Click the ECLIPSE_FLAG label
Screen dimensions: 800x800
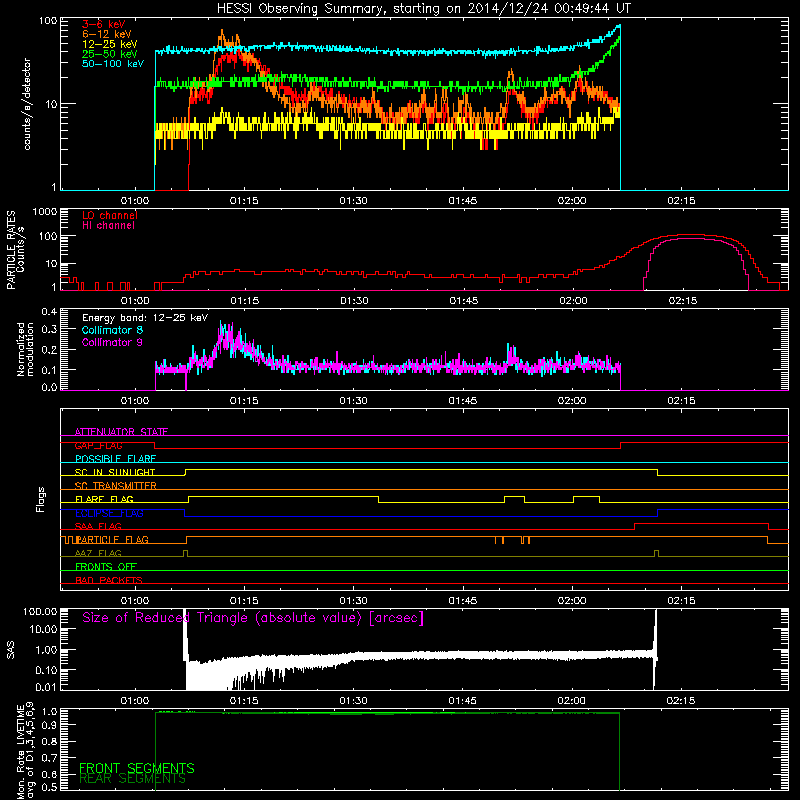(x=109, y=513)
